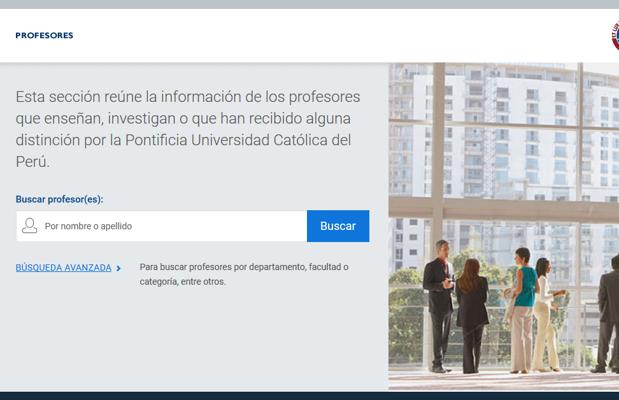619x400 pixels.
Task: Click the 'Buscar profesor(es):' label
Action: point(59,199)
